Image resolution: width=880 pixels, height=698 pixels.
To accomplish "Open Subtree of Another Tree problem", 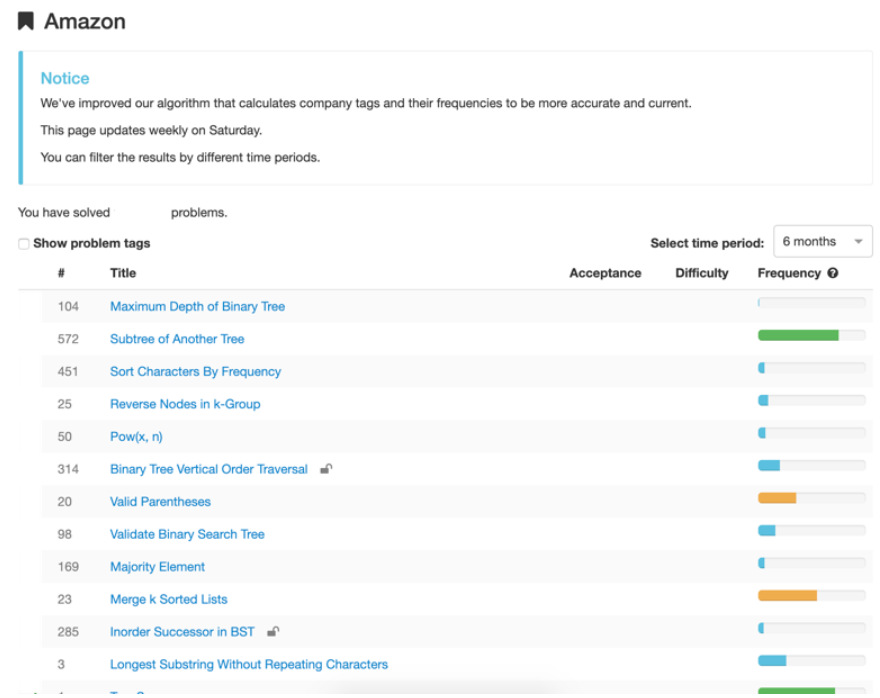I will tap(177, 339).
